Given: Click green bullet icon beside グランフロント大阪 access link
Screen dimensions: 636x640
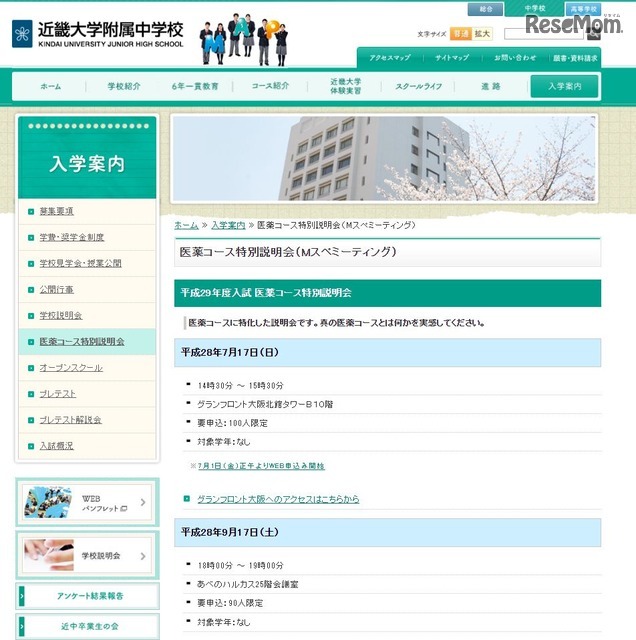Looking at the screenshot, I should 187,499.
